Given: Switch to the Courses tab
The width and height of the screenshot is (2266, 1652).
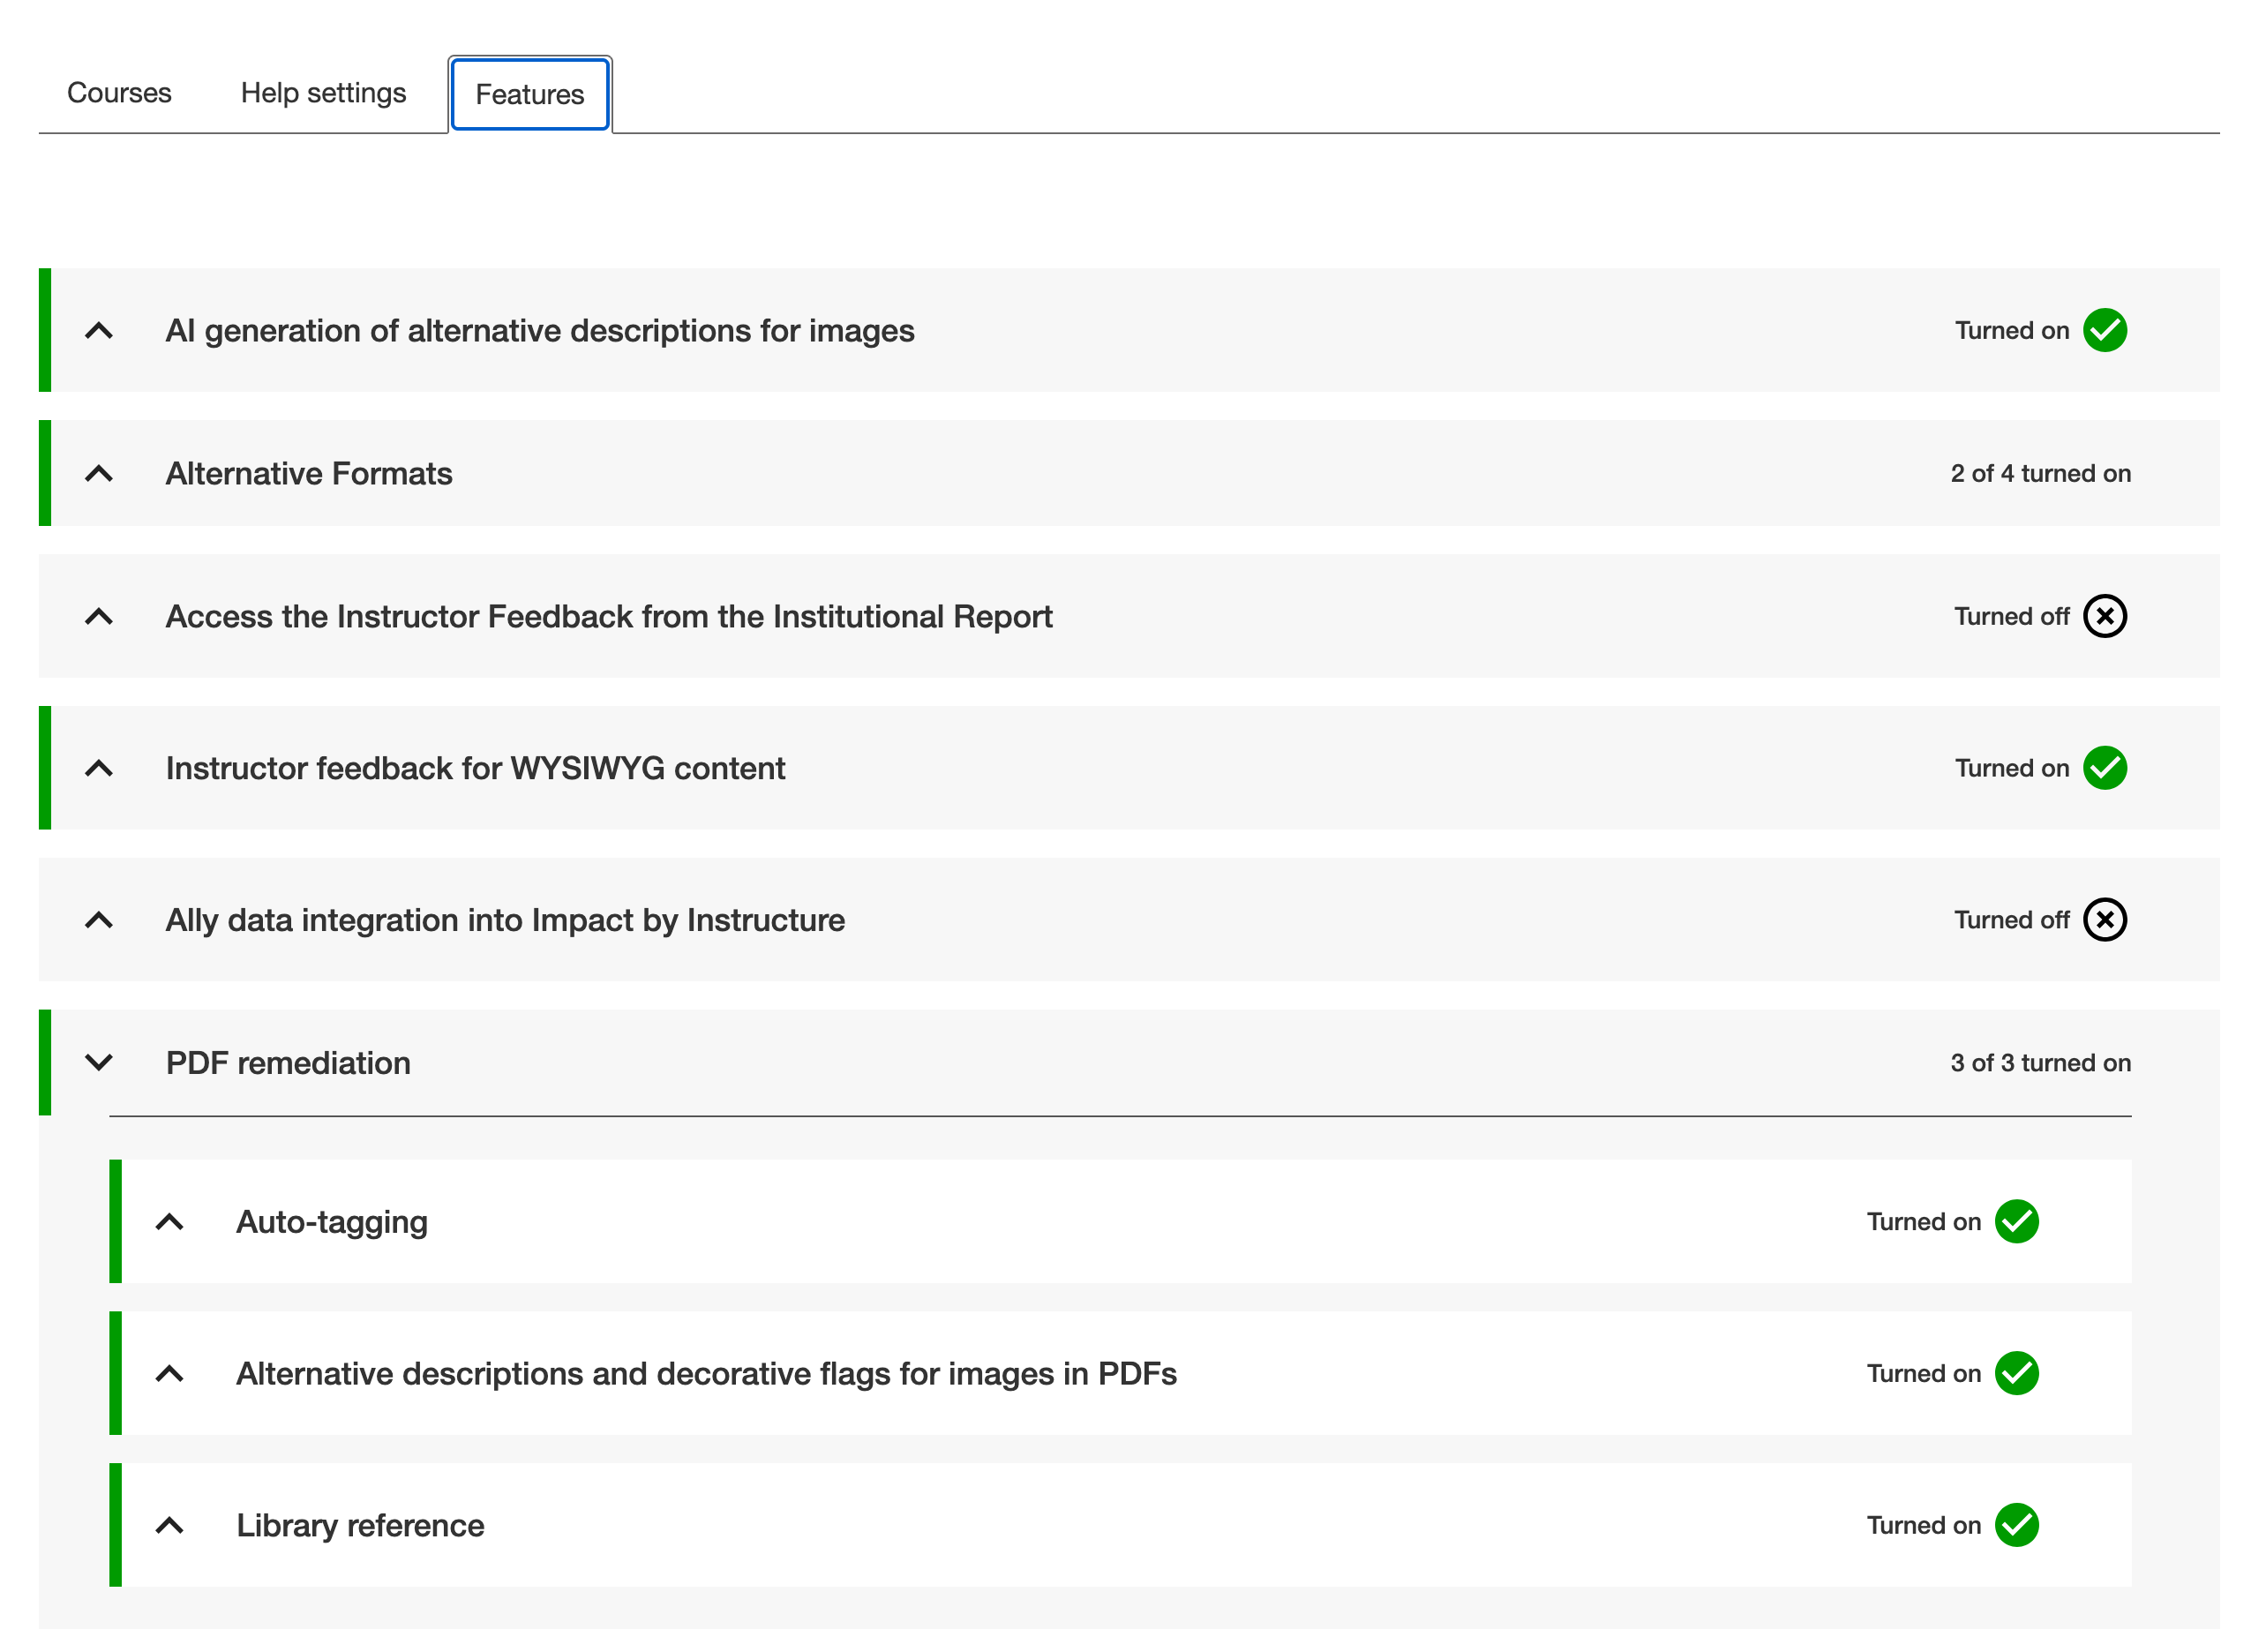Looking at the screenshot, I should point(119,93).
